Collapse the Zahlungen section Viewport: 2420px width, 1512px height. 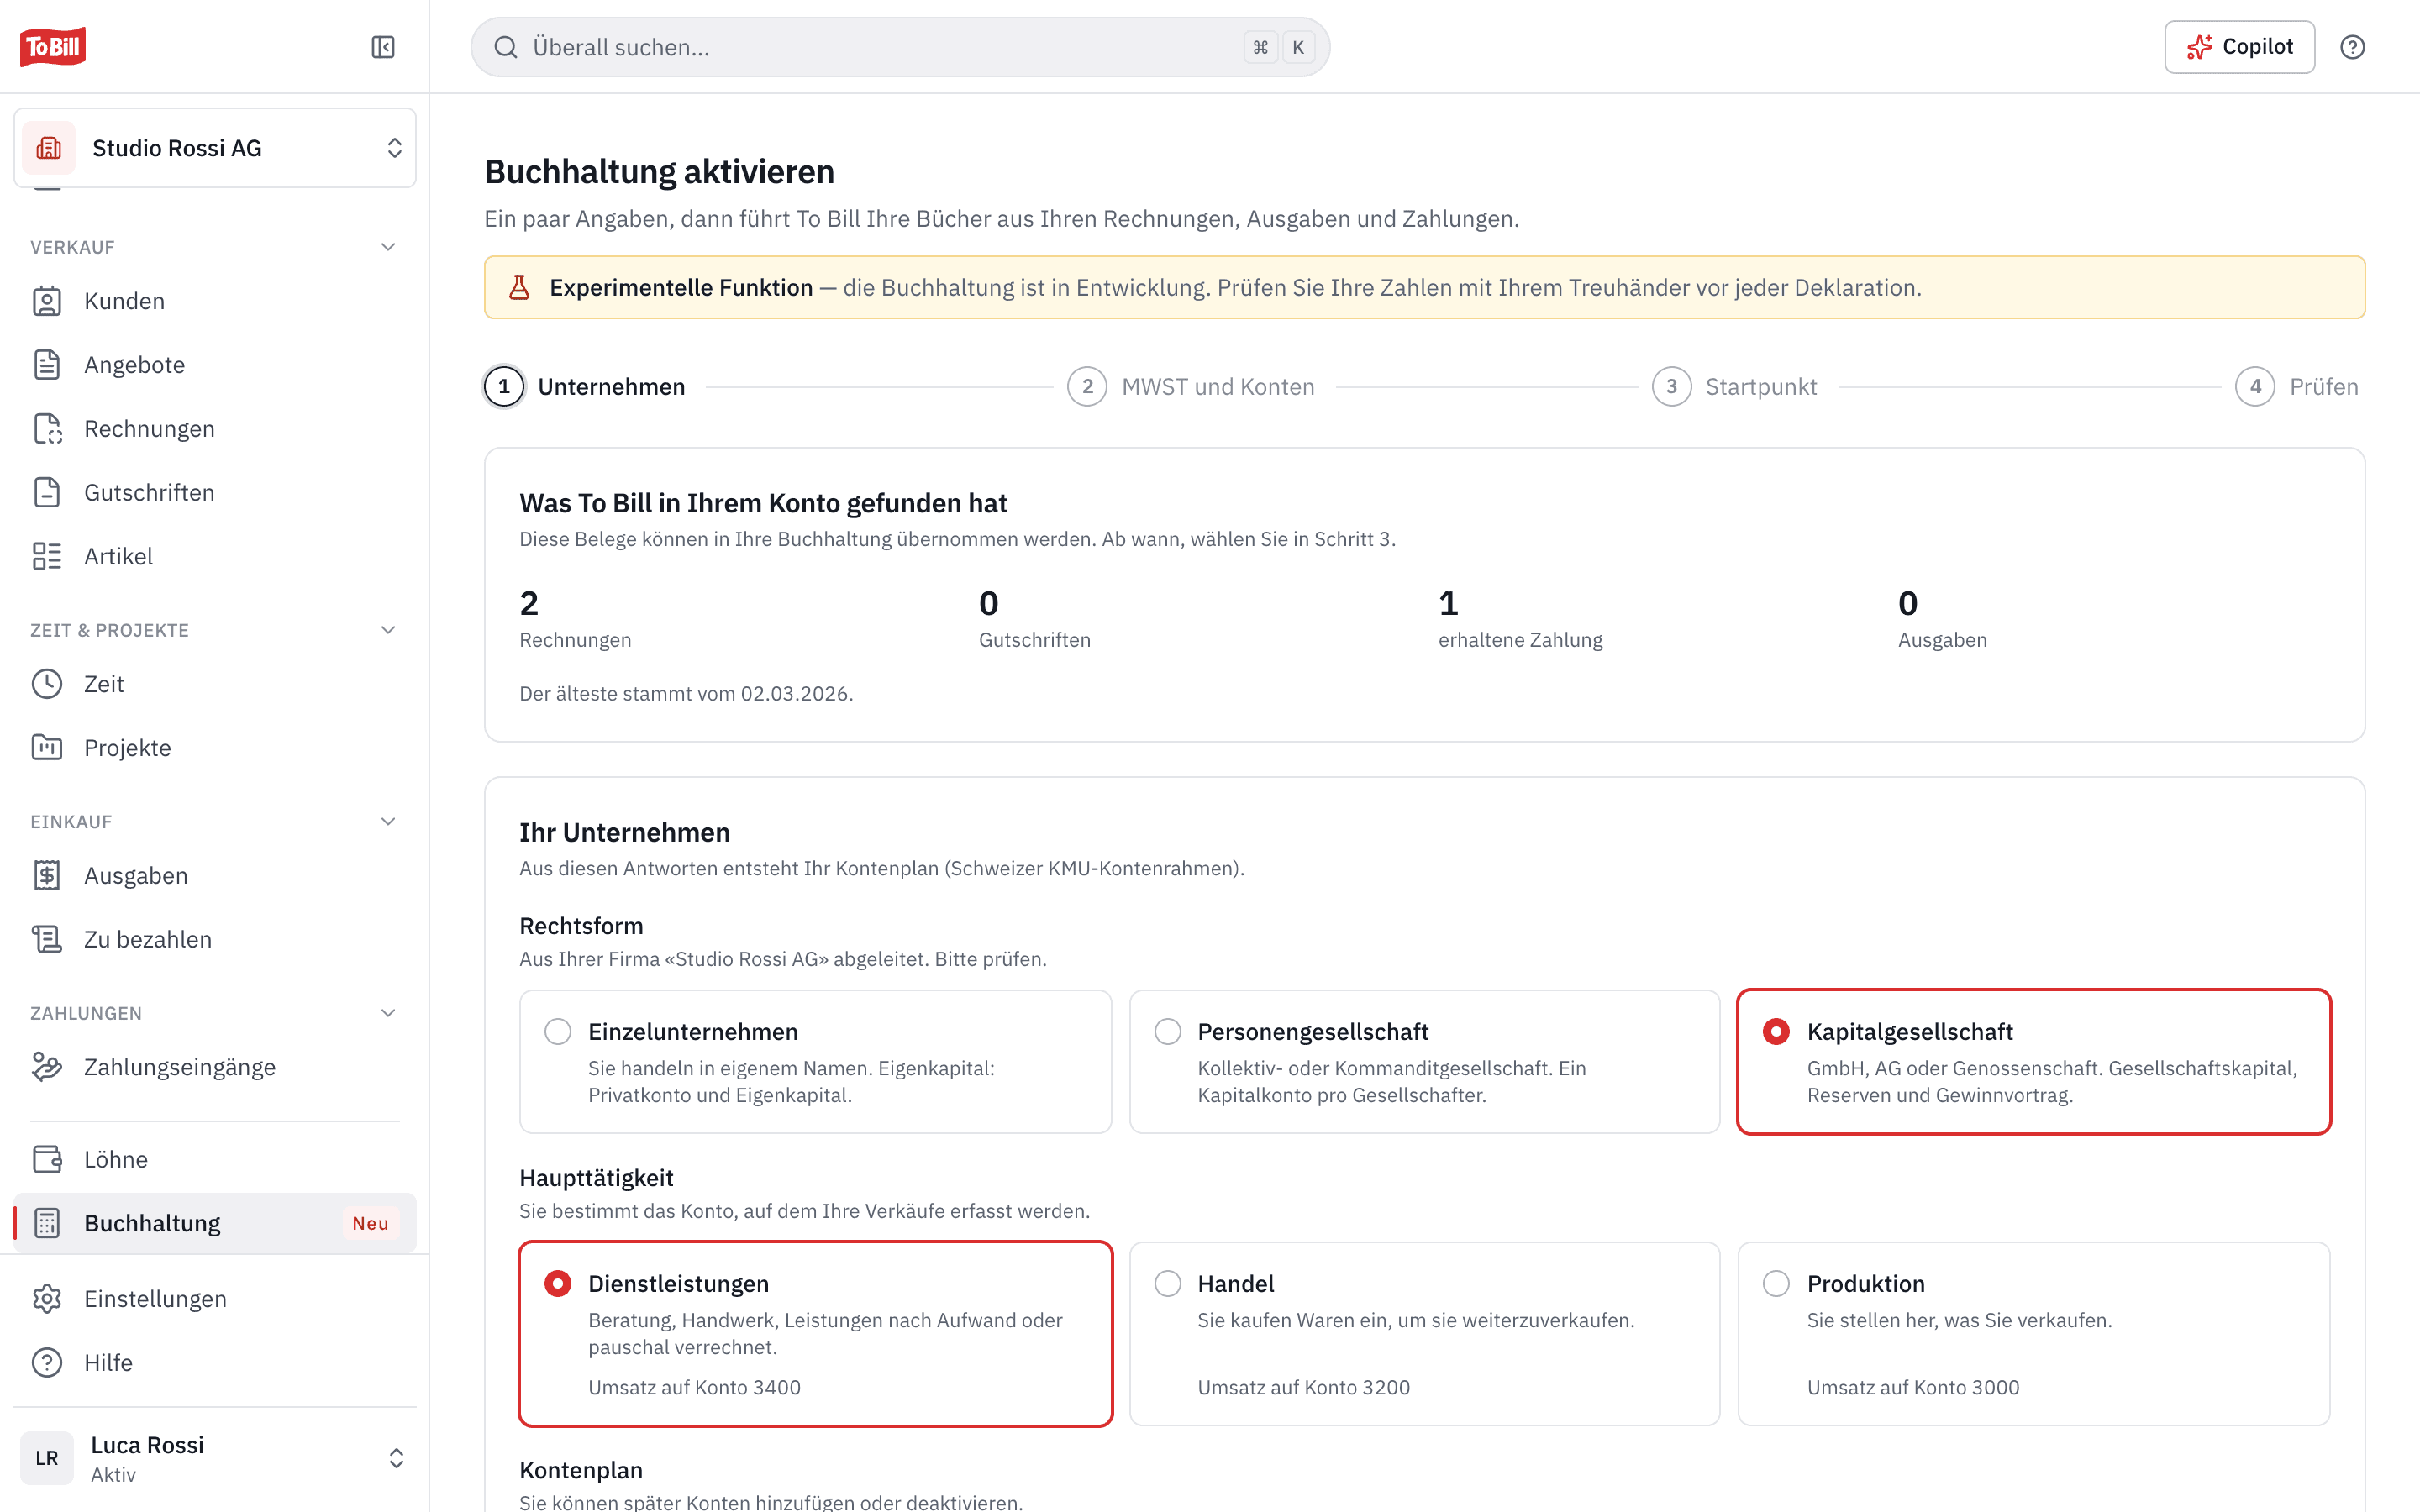click(x=388, y=1013)
